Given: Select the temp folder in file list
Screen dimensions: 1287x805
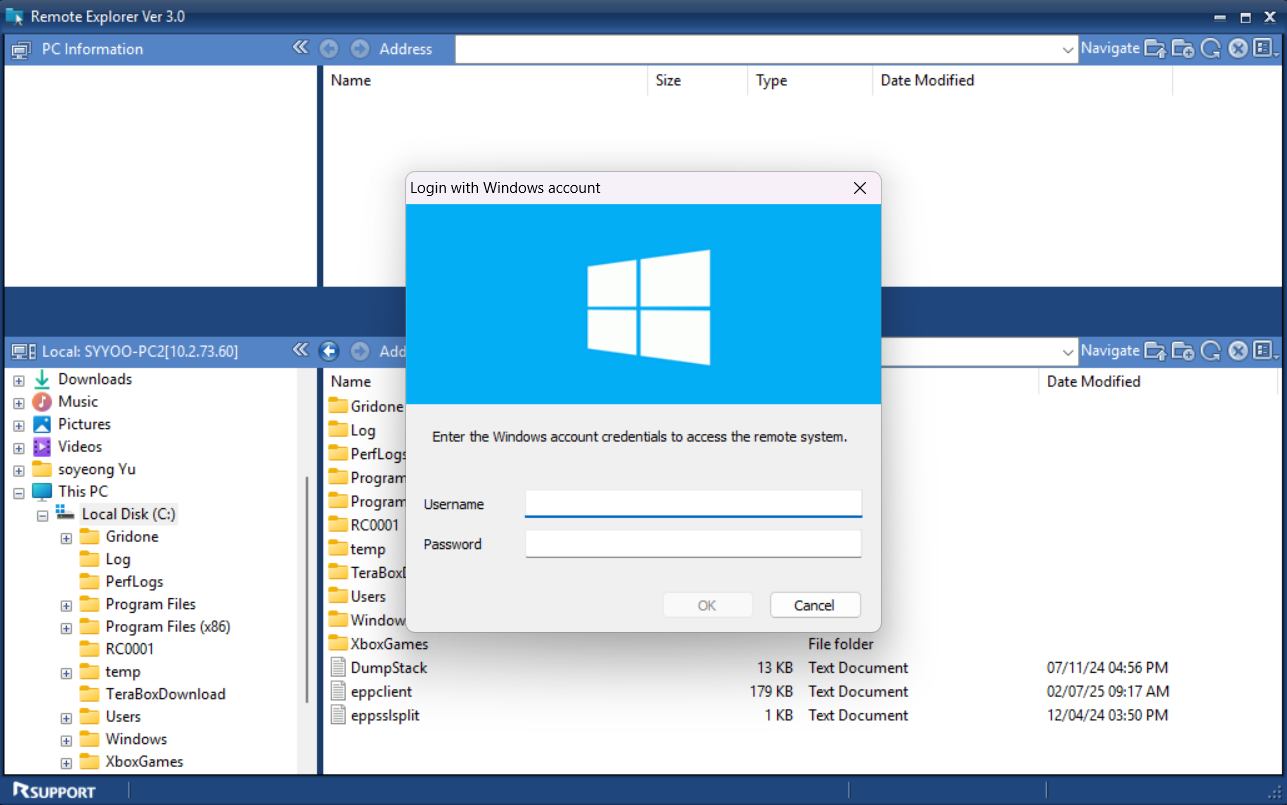Looking at the screenshot, I should [368, 549].
